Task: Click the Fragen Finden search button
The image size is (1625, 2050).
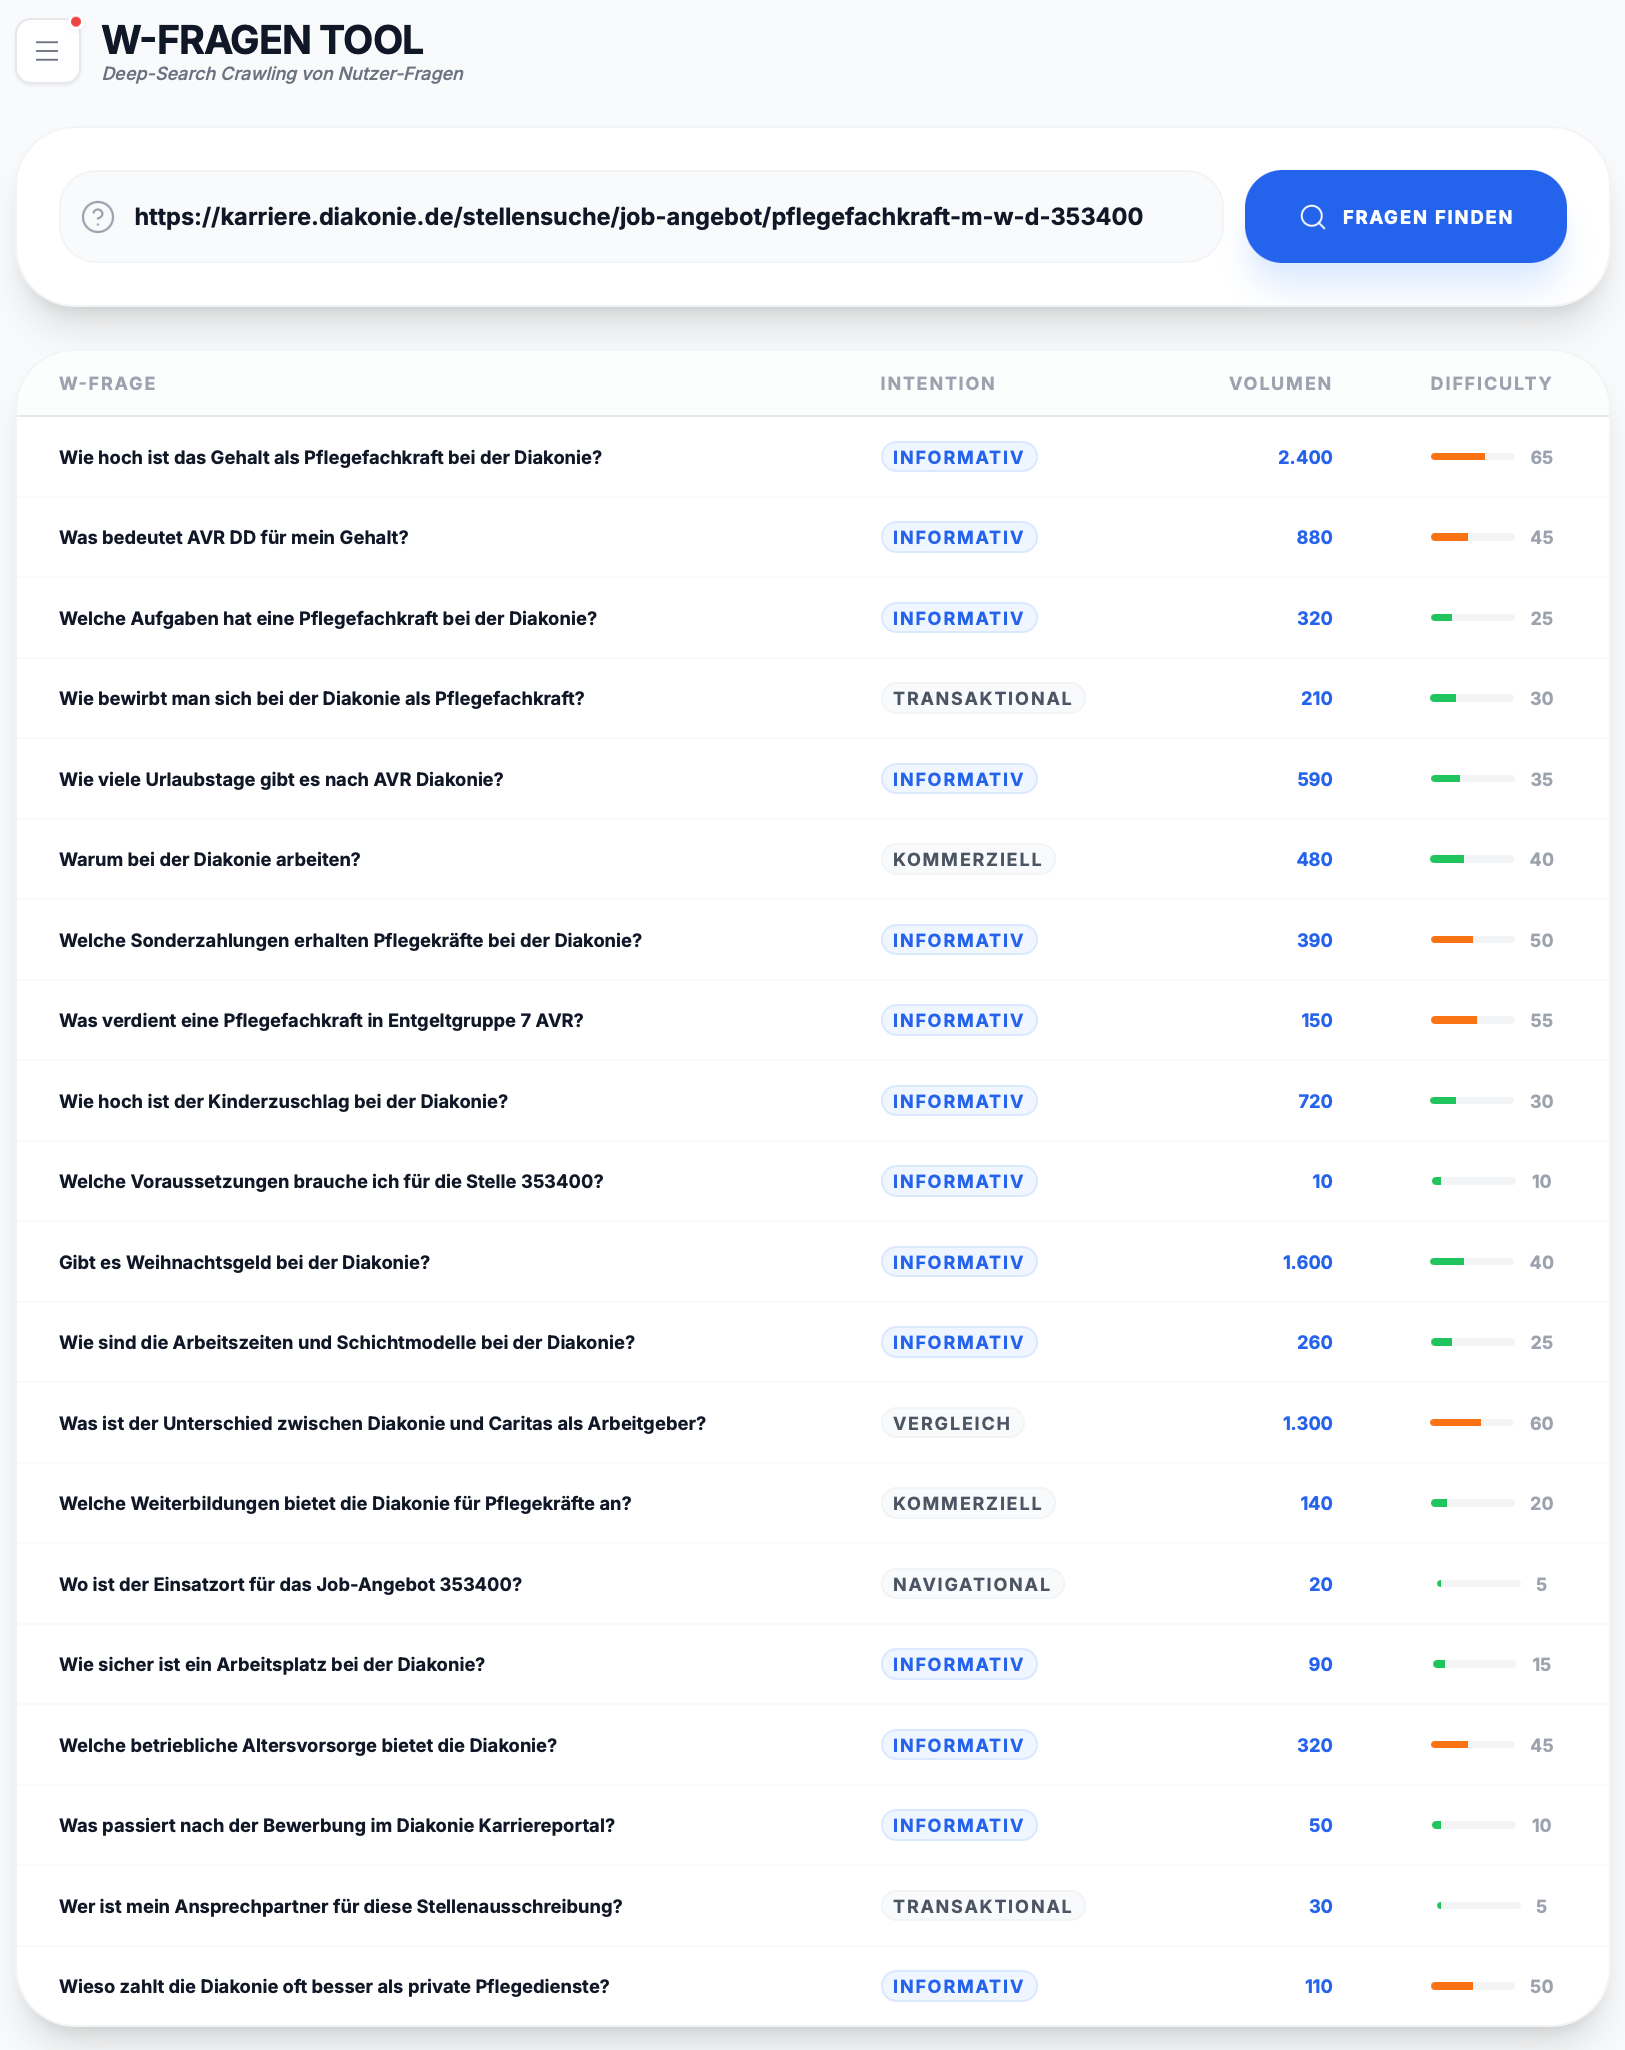Action: click(1405, 217)
